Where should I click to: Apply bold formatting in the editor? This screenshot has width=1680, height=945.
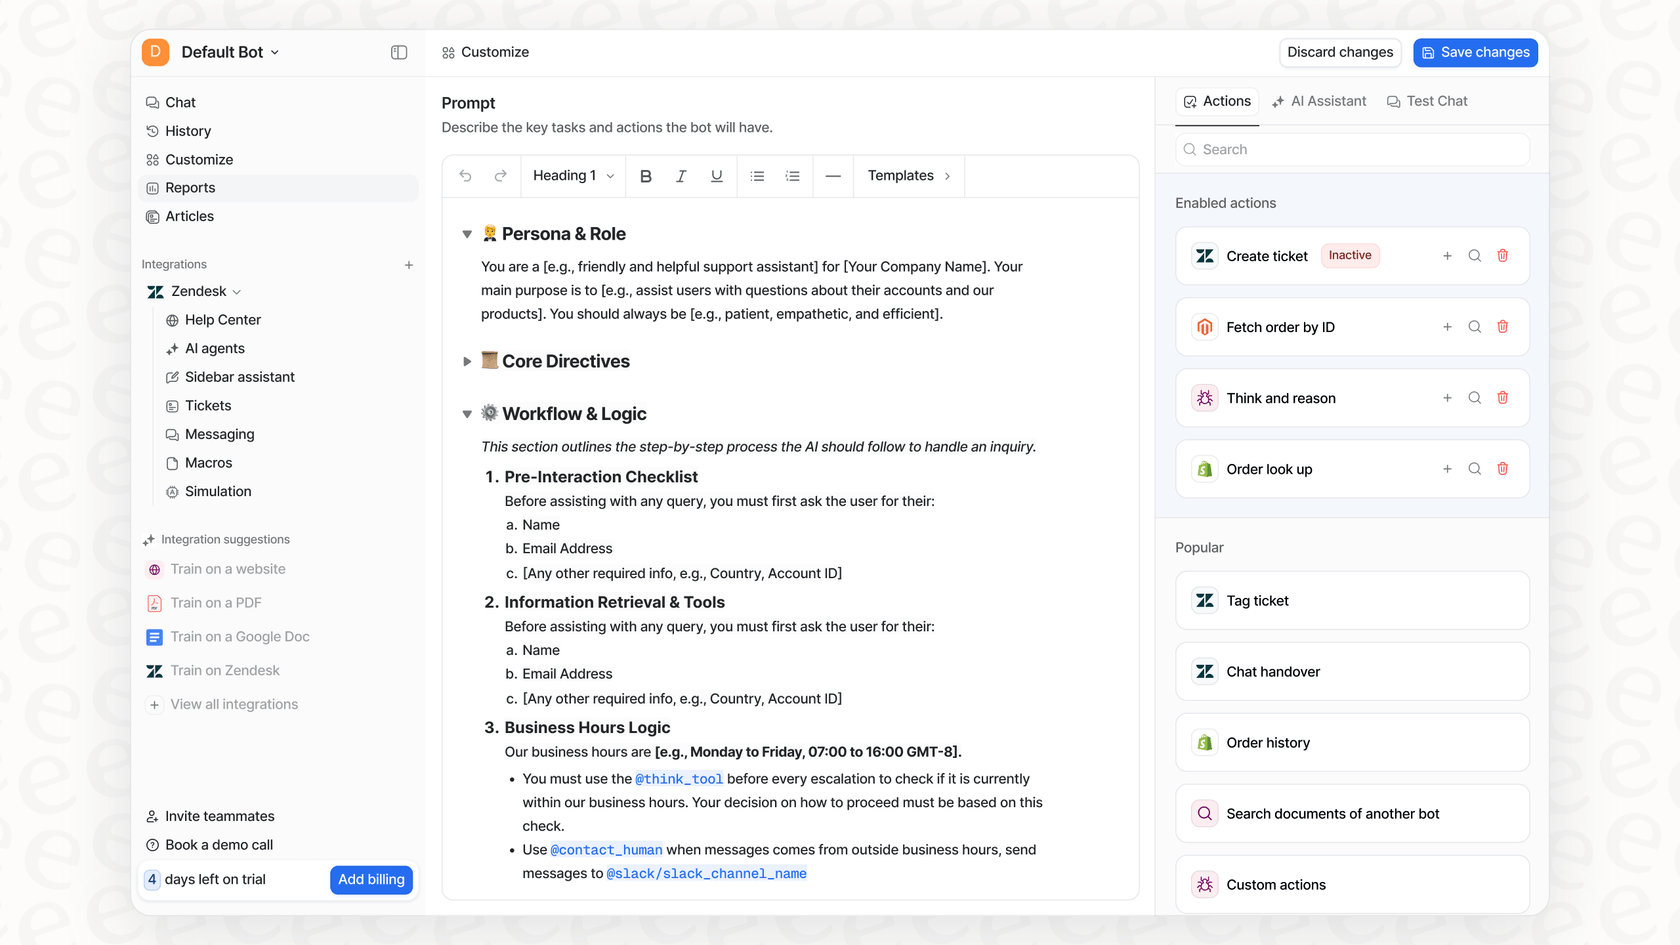point(646,175)
